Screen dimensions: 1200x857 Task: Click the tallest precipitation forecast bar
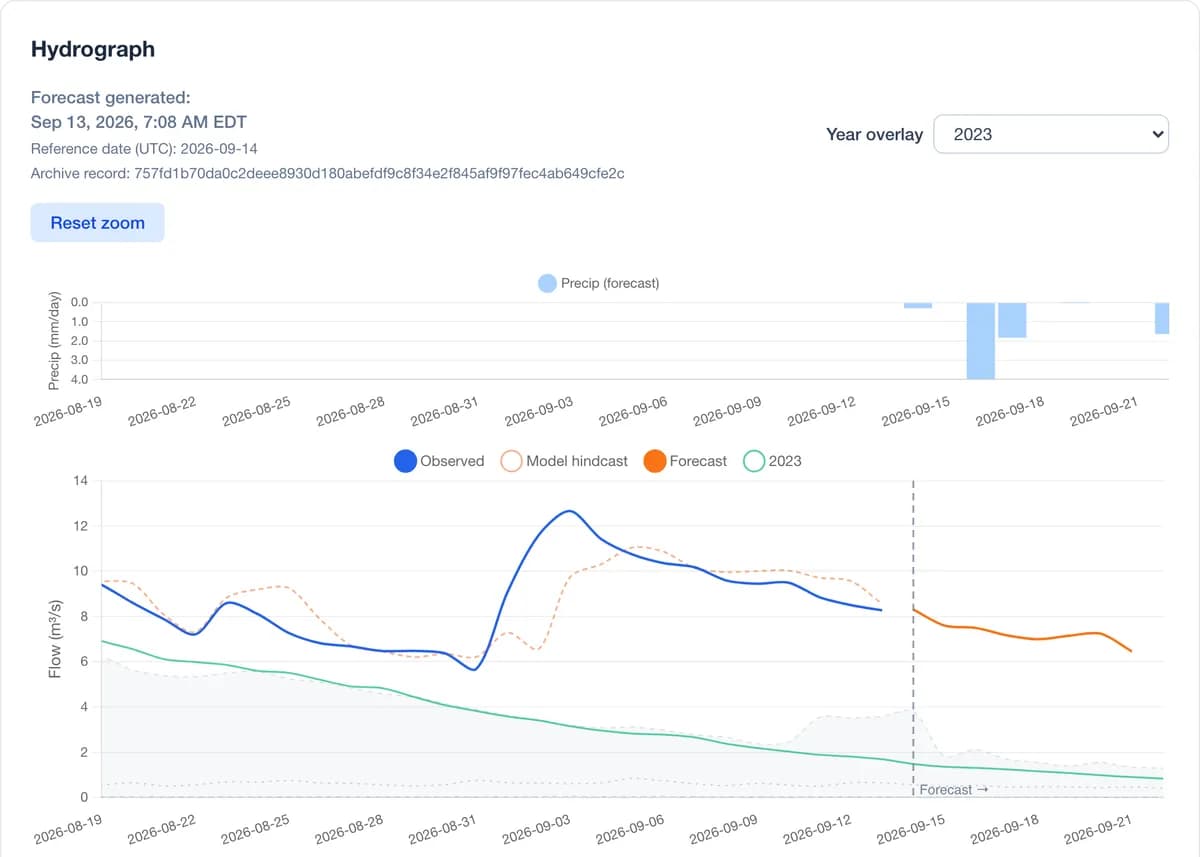tap(980, 340)
